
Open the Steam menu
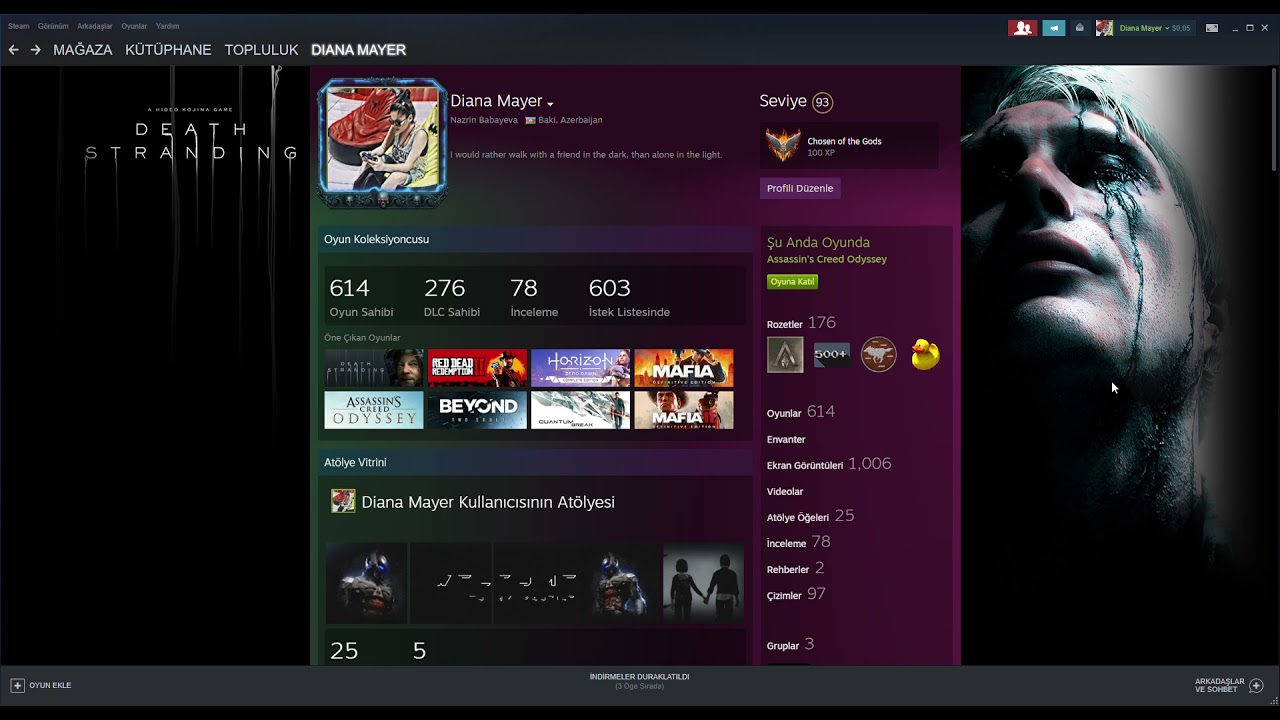(18, 26)
